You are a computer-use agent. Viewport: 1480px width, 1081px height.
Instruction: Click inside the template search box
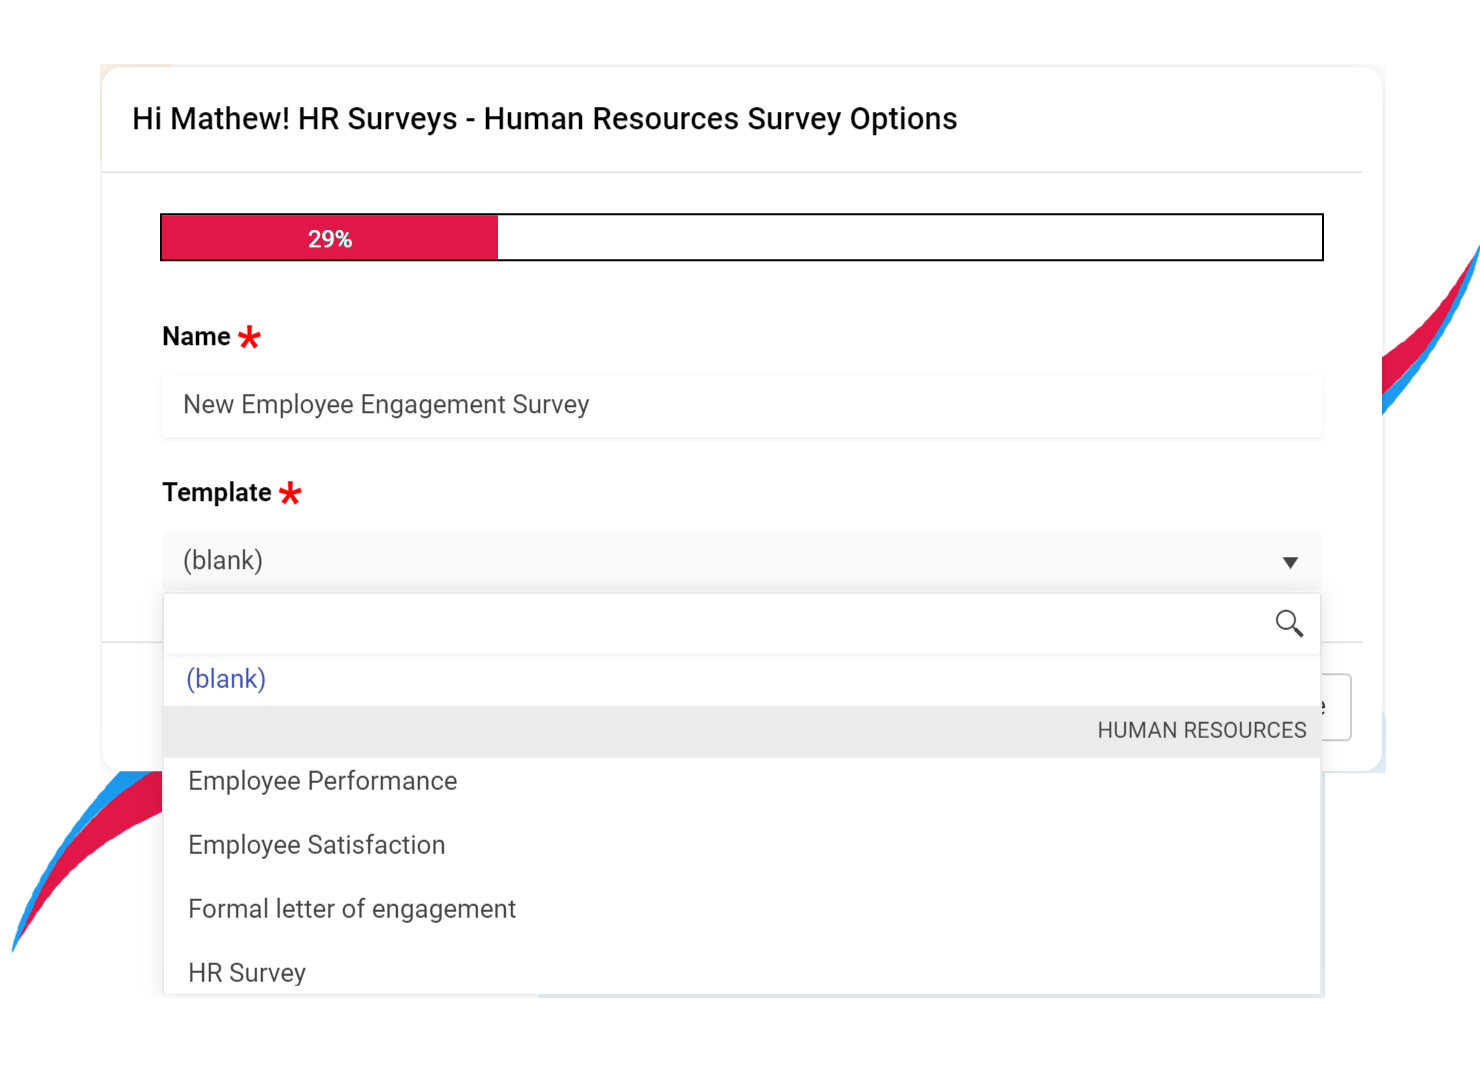point(700,623)
